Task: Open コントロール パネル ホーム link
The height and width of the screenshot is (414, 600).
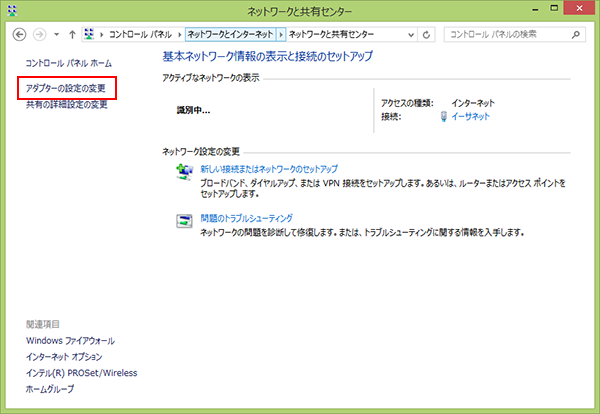Action: 69,63
